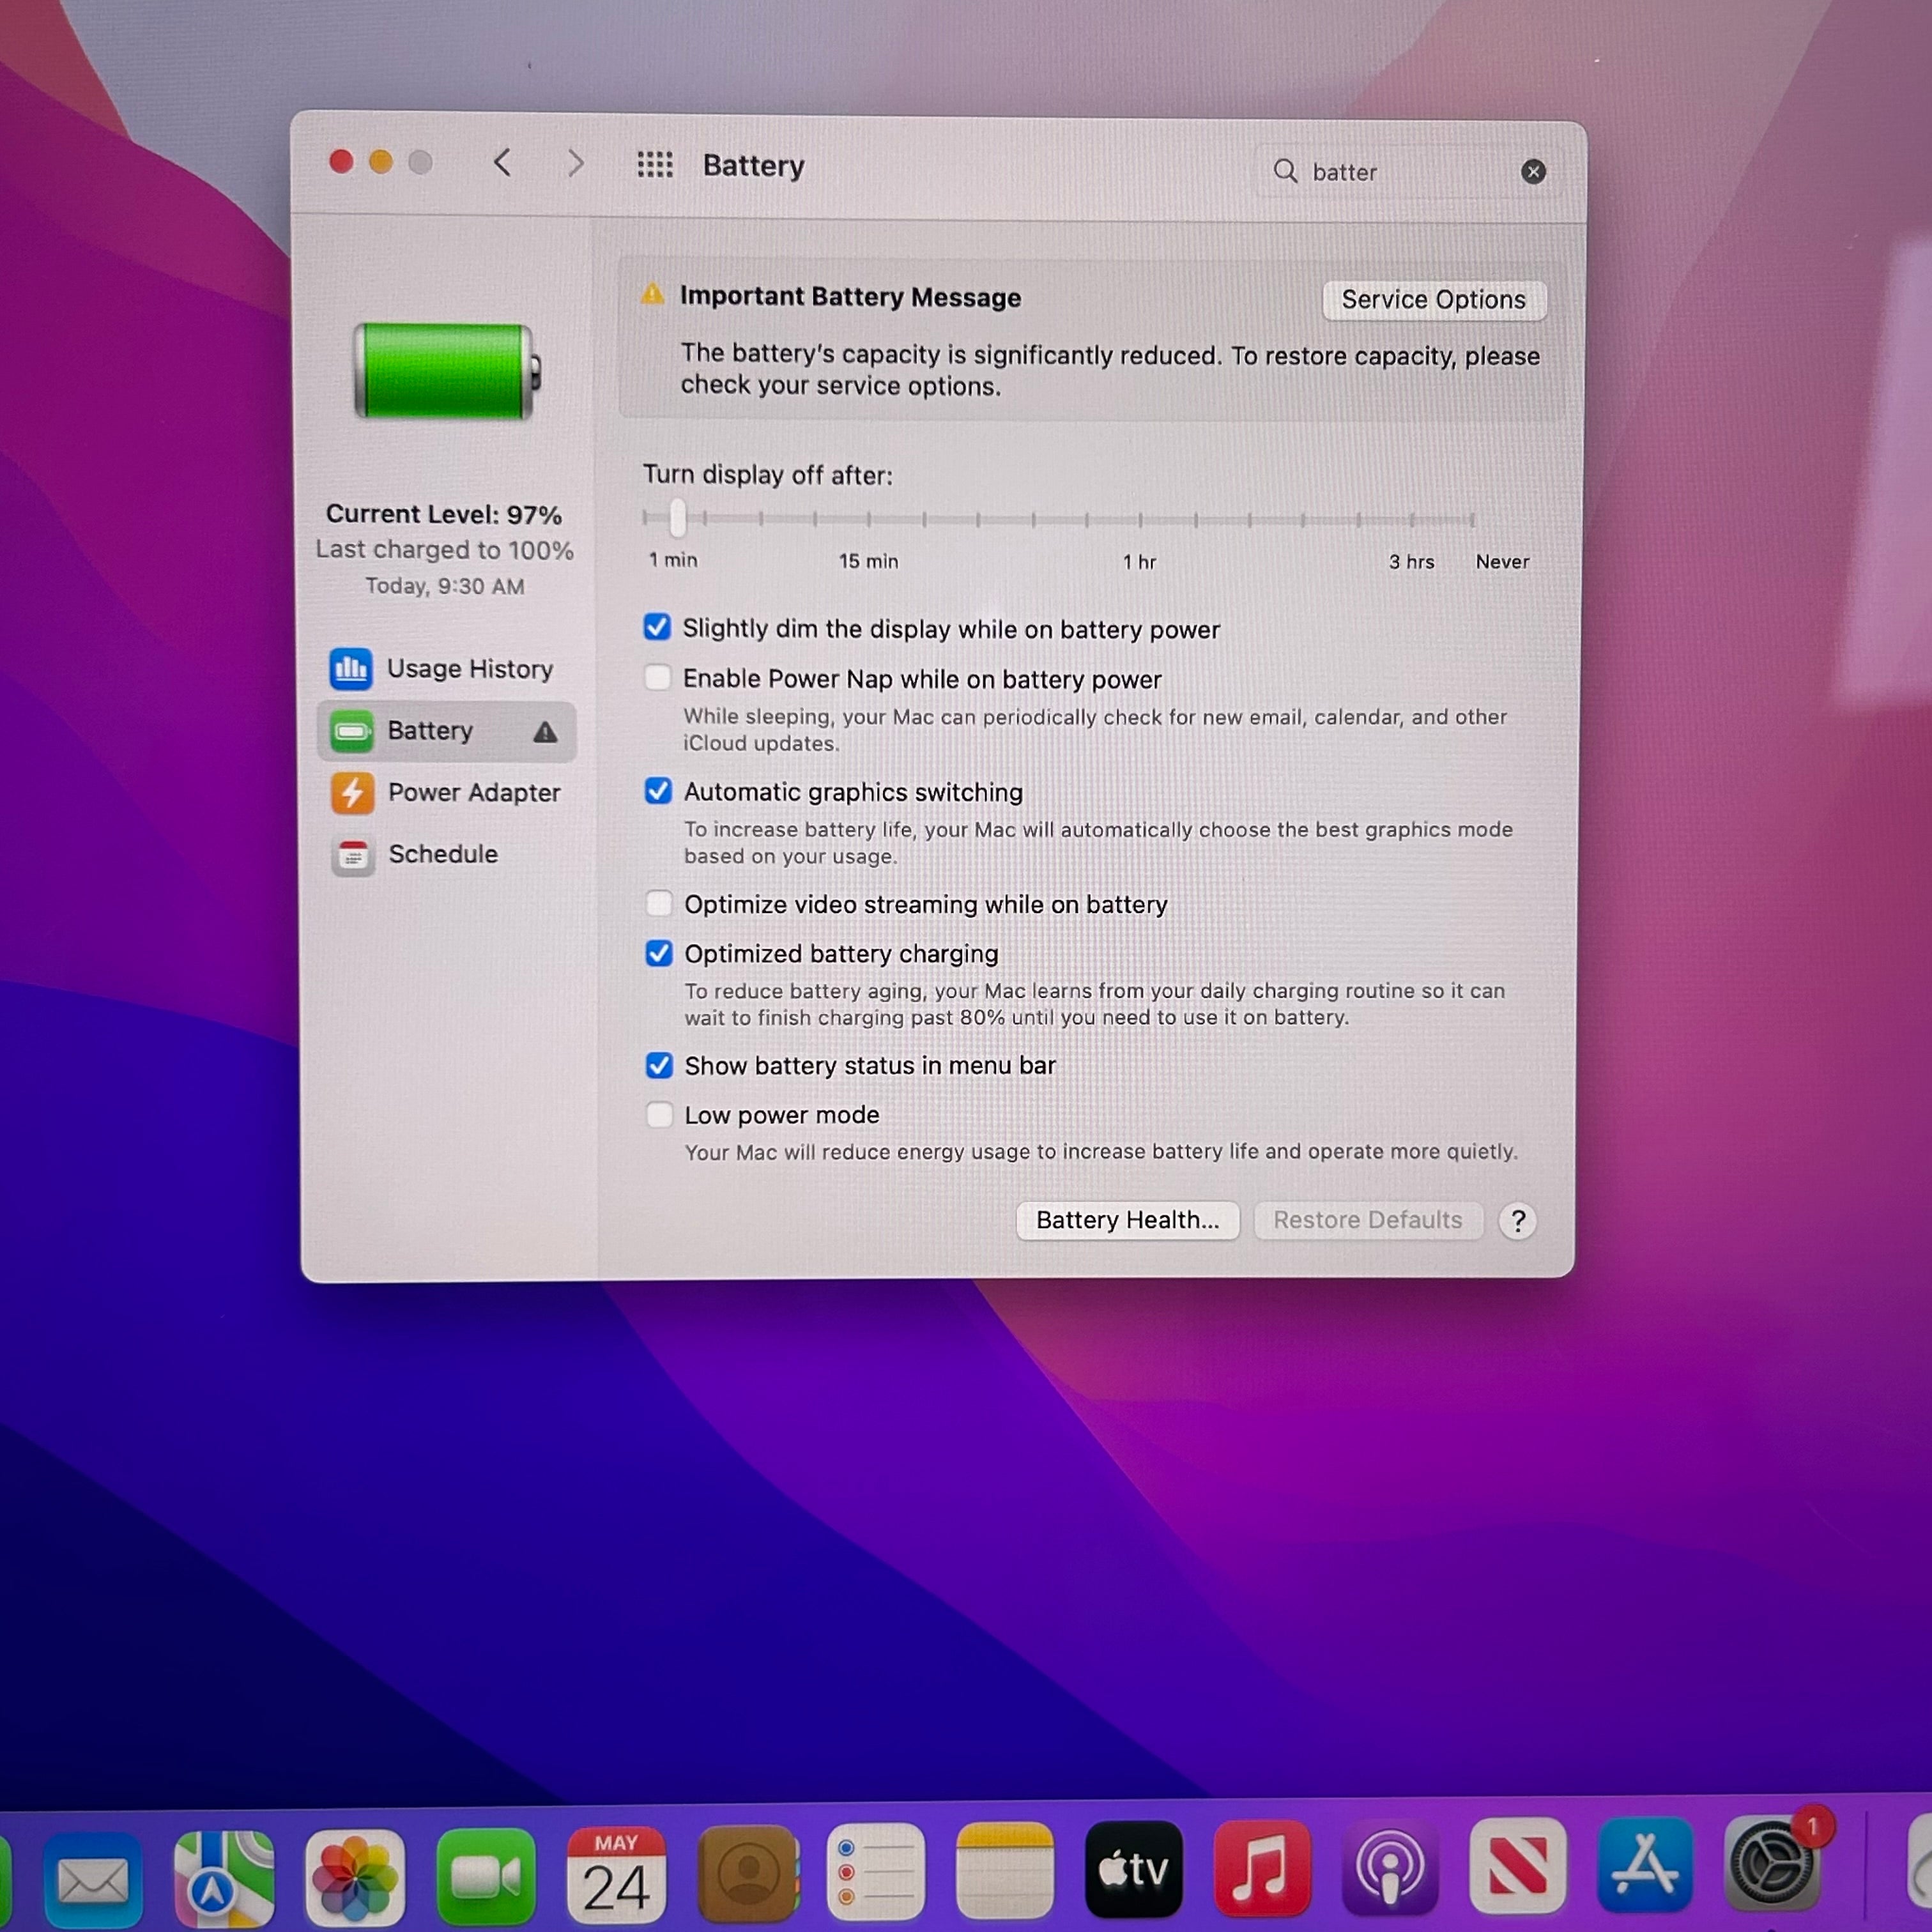Open FaceTime from the Dock
This screenshot has width=1932, height=1932.
[485, 1876]
